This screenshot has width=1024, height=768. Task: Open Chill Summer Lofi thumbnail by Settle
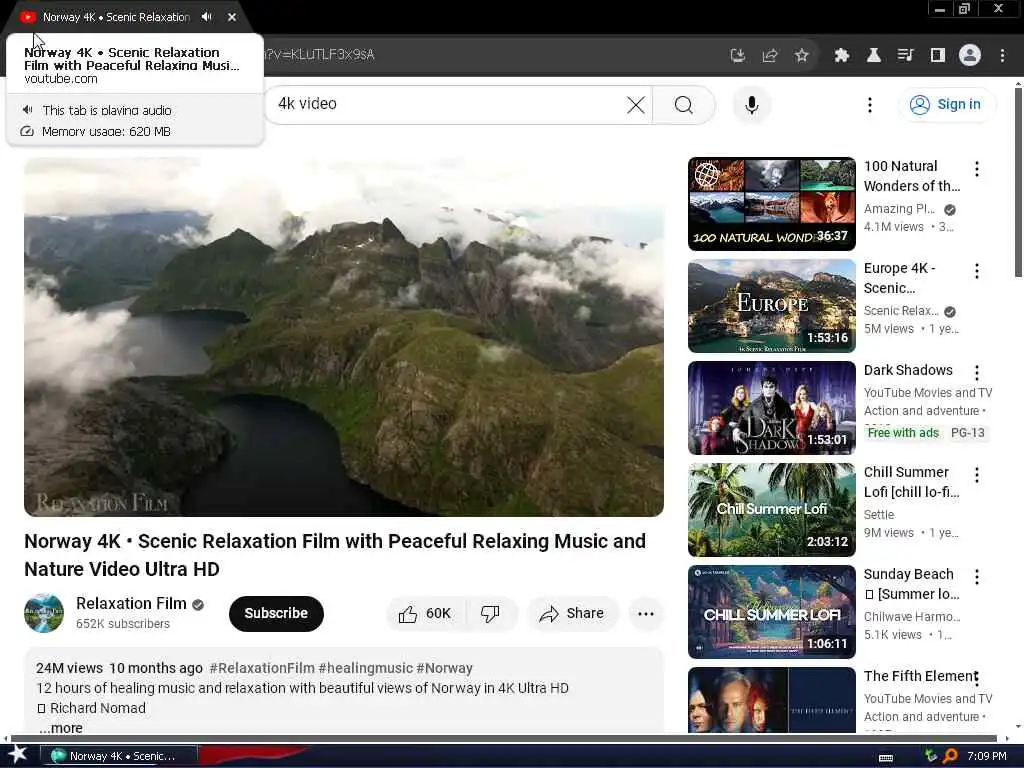tap(771, 509)
